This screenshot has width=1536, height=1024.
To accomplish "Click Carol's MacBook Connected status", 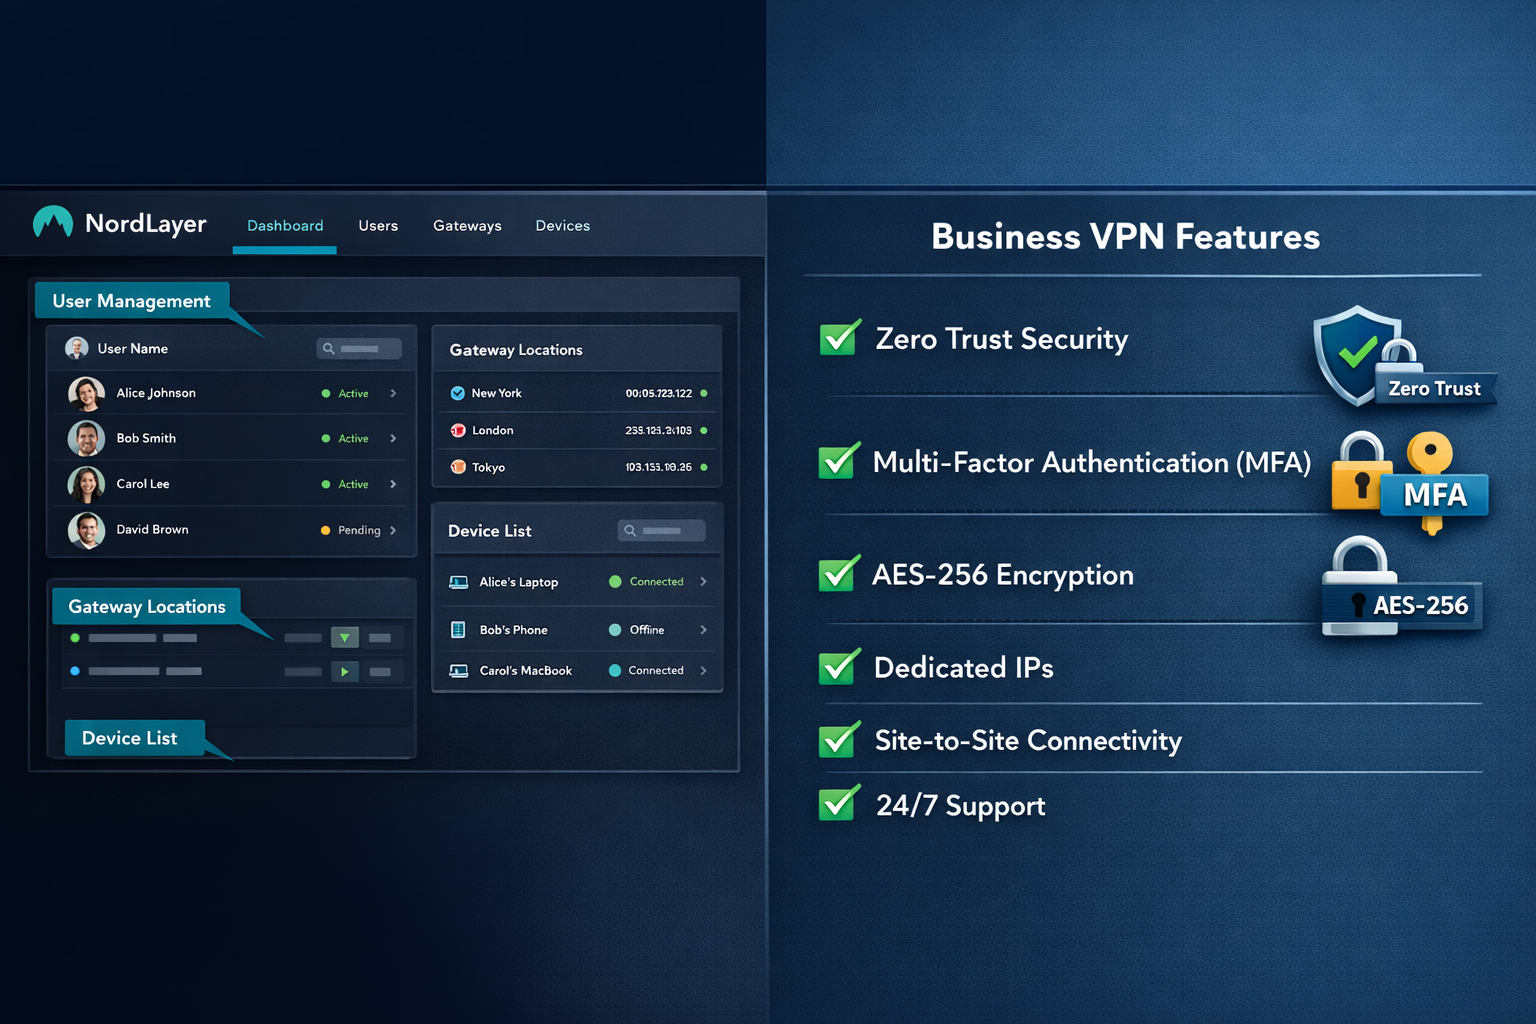I will pos(647,671).
